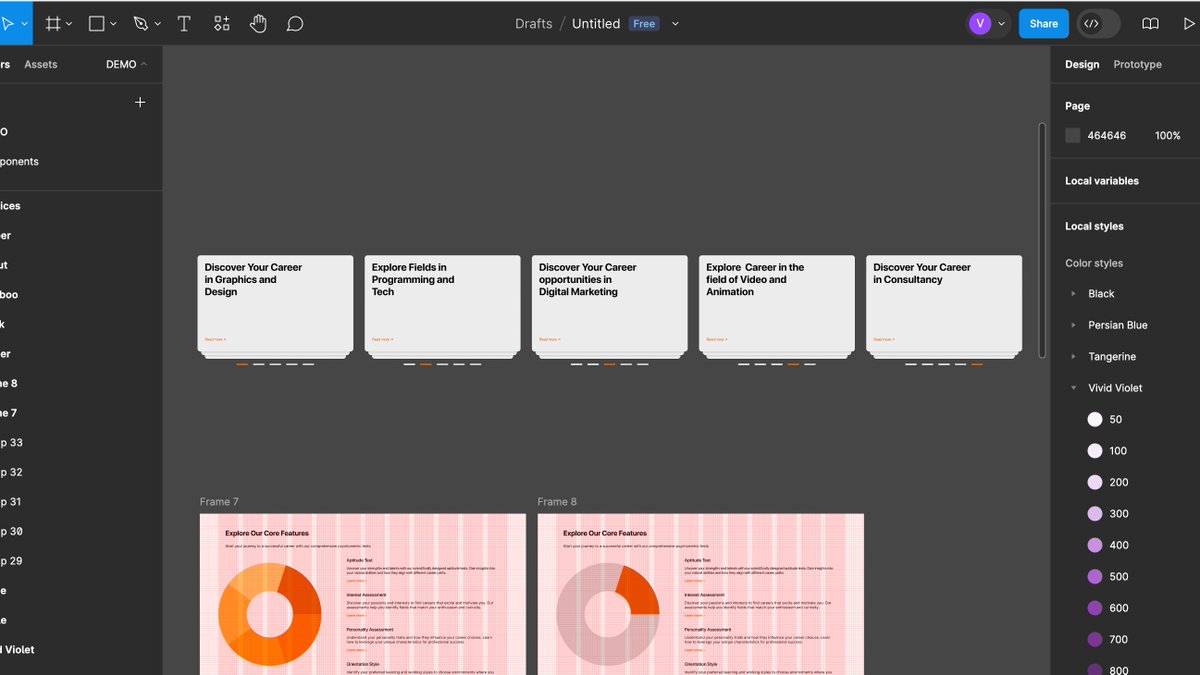Click the Untitled file name
The width and height of the screenshot is (1200, 675).
tap(596, 24)
